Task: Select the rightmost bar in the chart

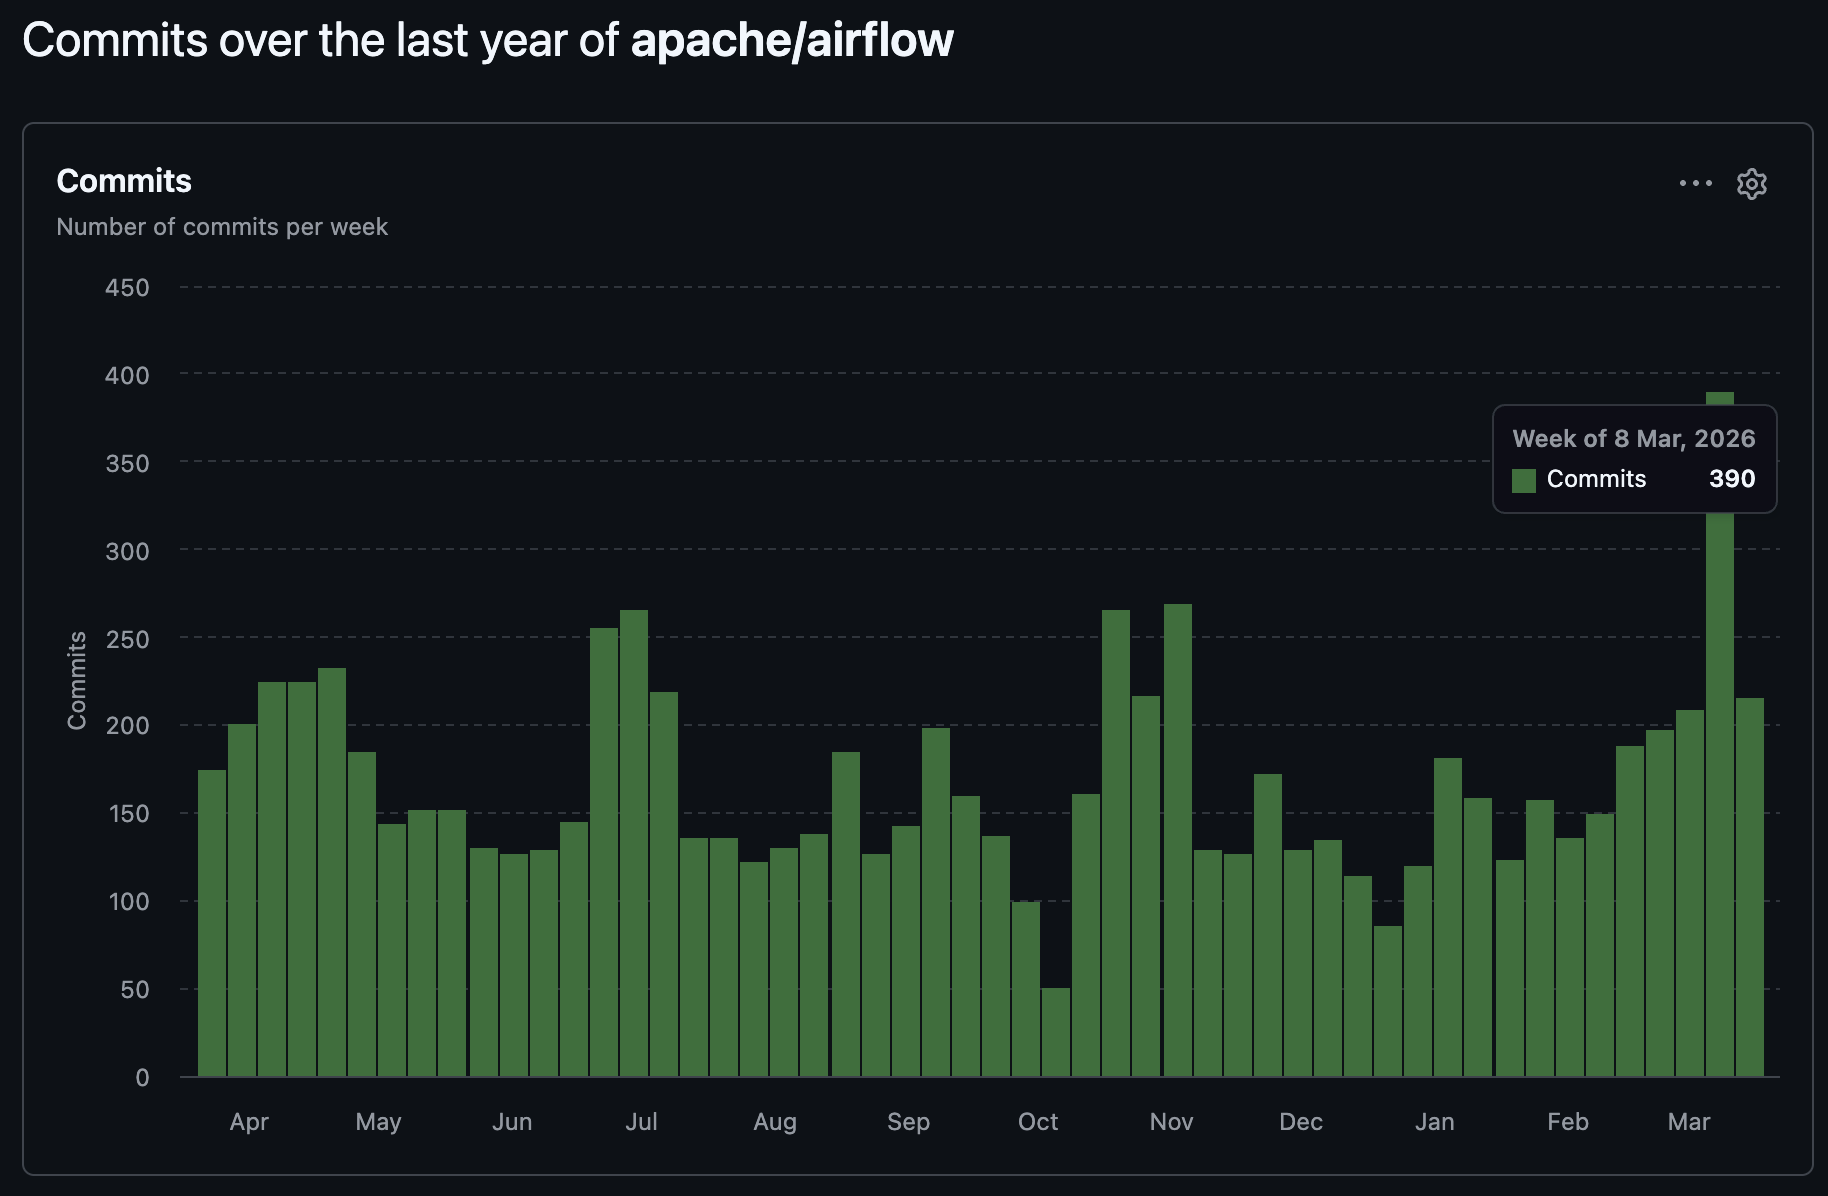Action: [x=1749, y=886]
